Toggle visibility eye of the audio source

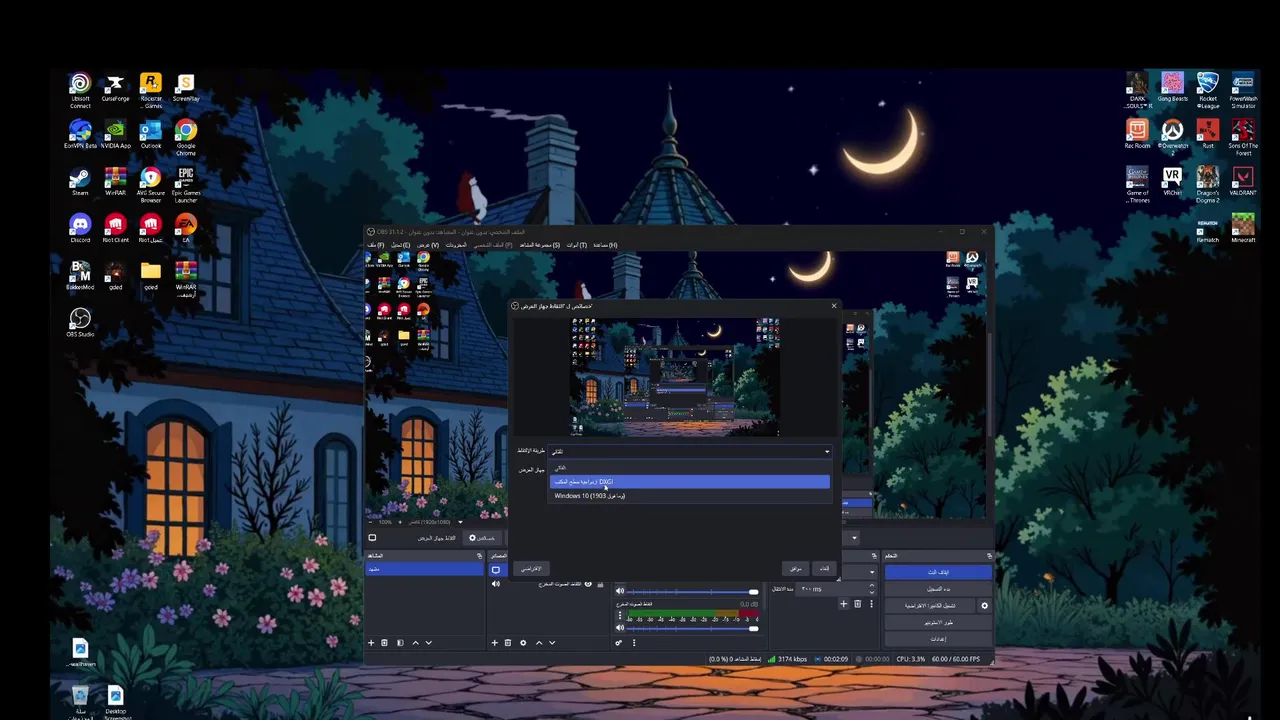pyautogui.click(x=588, y=584)
